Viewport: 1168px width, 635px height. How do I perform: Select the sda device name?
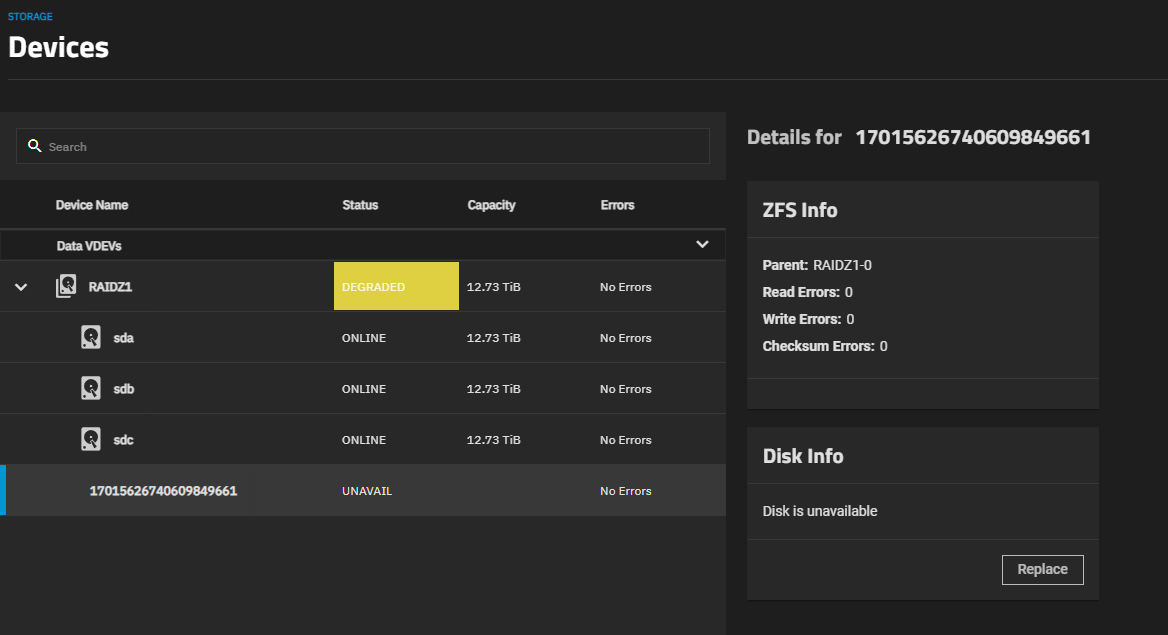pos(124,338)
